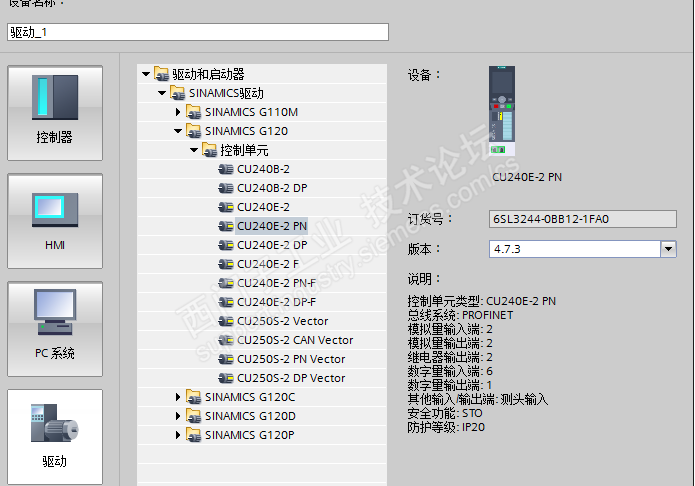The height and width of the screenshot is (486, 695).
Task: Select CU250S-2 Vector control unit
Action: point(283,321)
